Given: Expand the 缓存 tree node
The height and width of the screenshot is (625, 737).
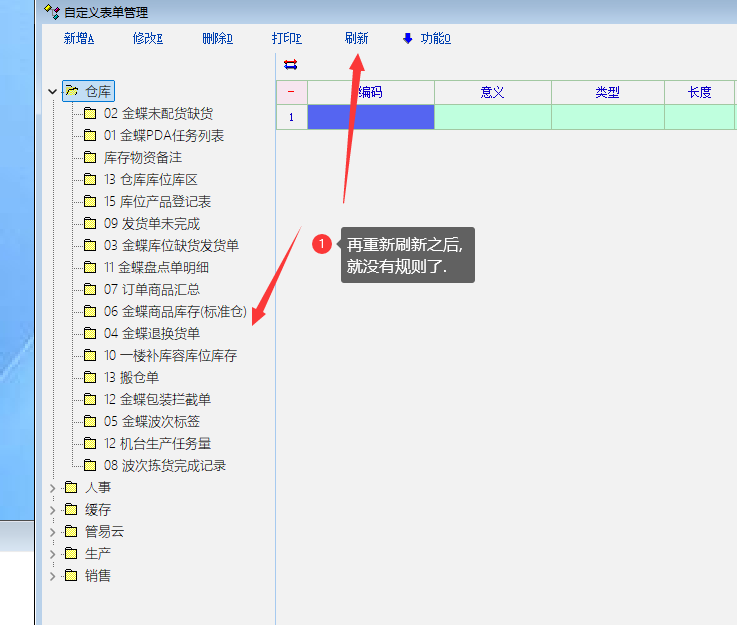Looking at the screenshot, I should [52, 510].
